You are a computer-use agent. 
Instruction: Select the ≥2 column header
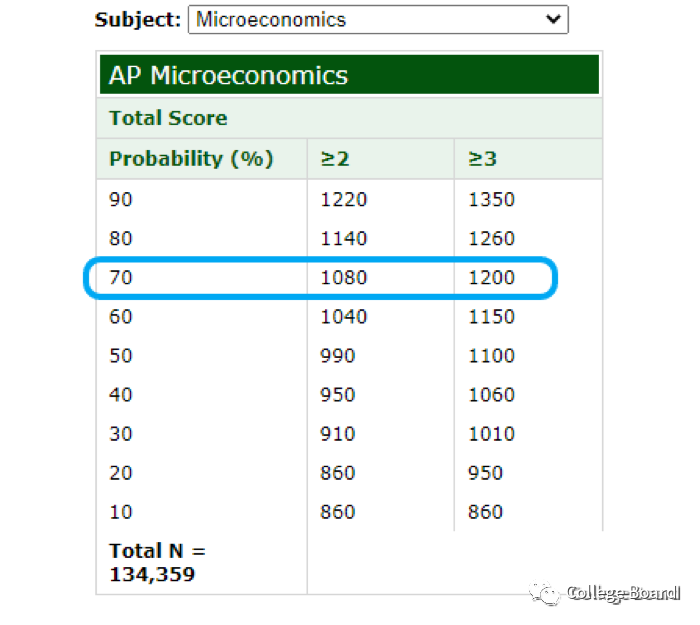pyautogui.click(x=334, y=159)
